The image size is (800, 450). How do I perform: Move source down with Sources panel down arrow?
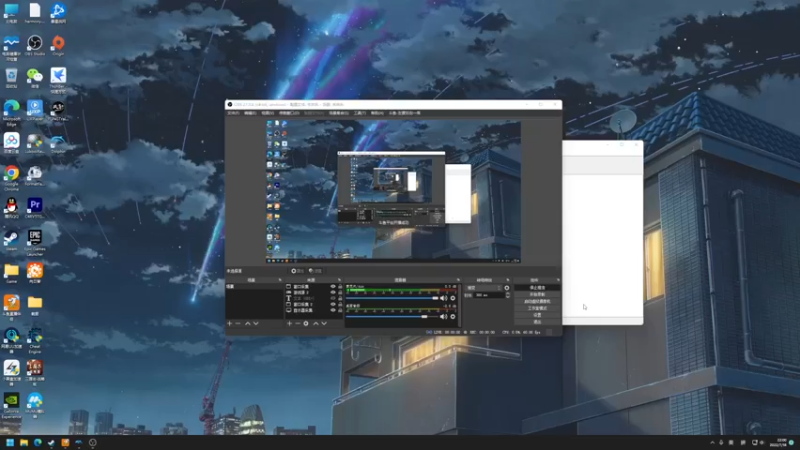click(x=324, y=323)
